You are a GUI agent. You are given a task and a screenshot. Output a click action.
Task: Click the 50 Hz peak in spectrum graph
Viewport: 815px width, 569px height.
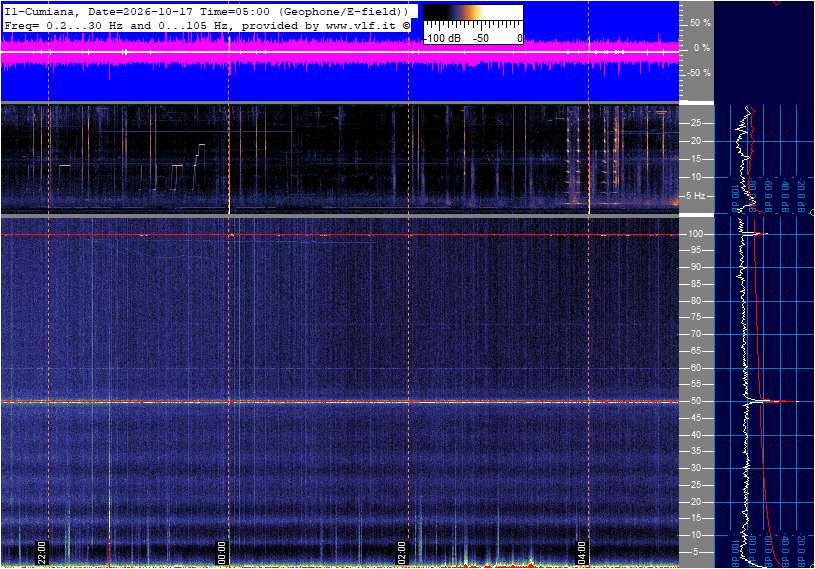(774, 401)
